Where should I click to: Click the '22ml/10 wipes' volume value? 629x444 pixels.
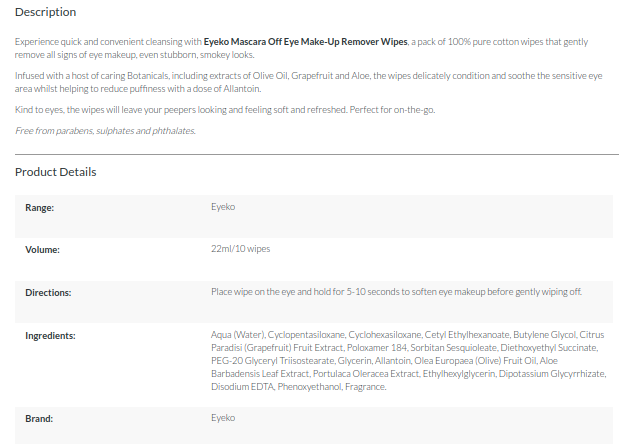240,249
